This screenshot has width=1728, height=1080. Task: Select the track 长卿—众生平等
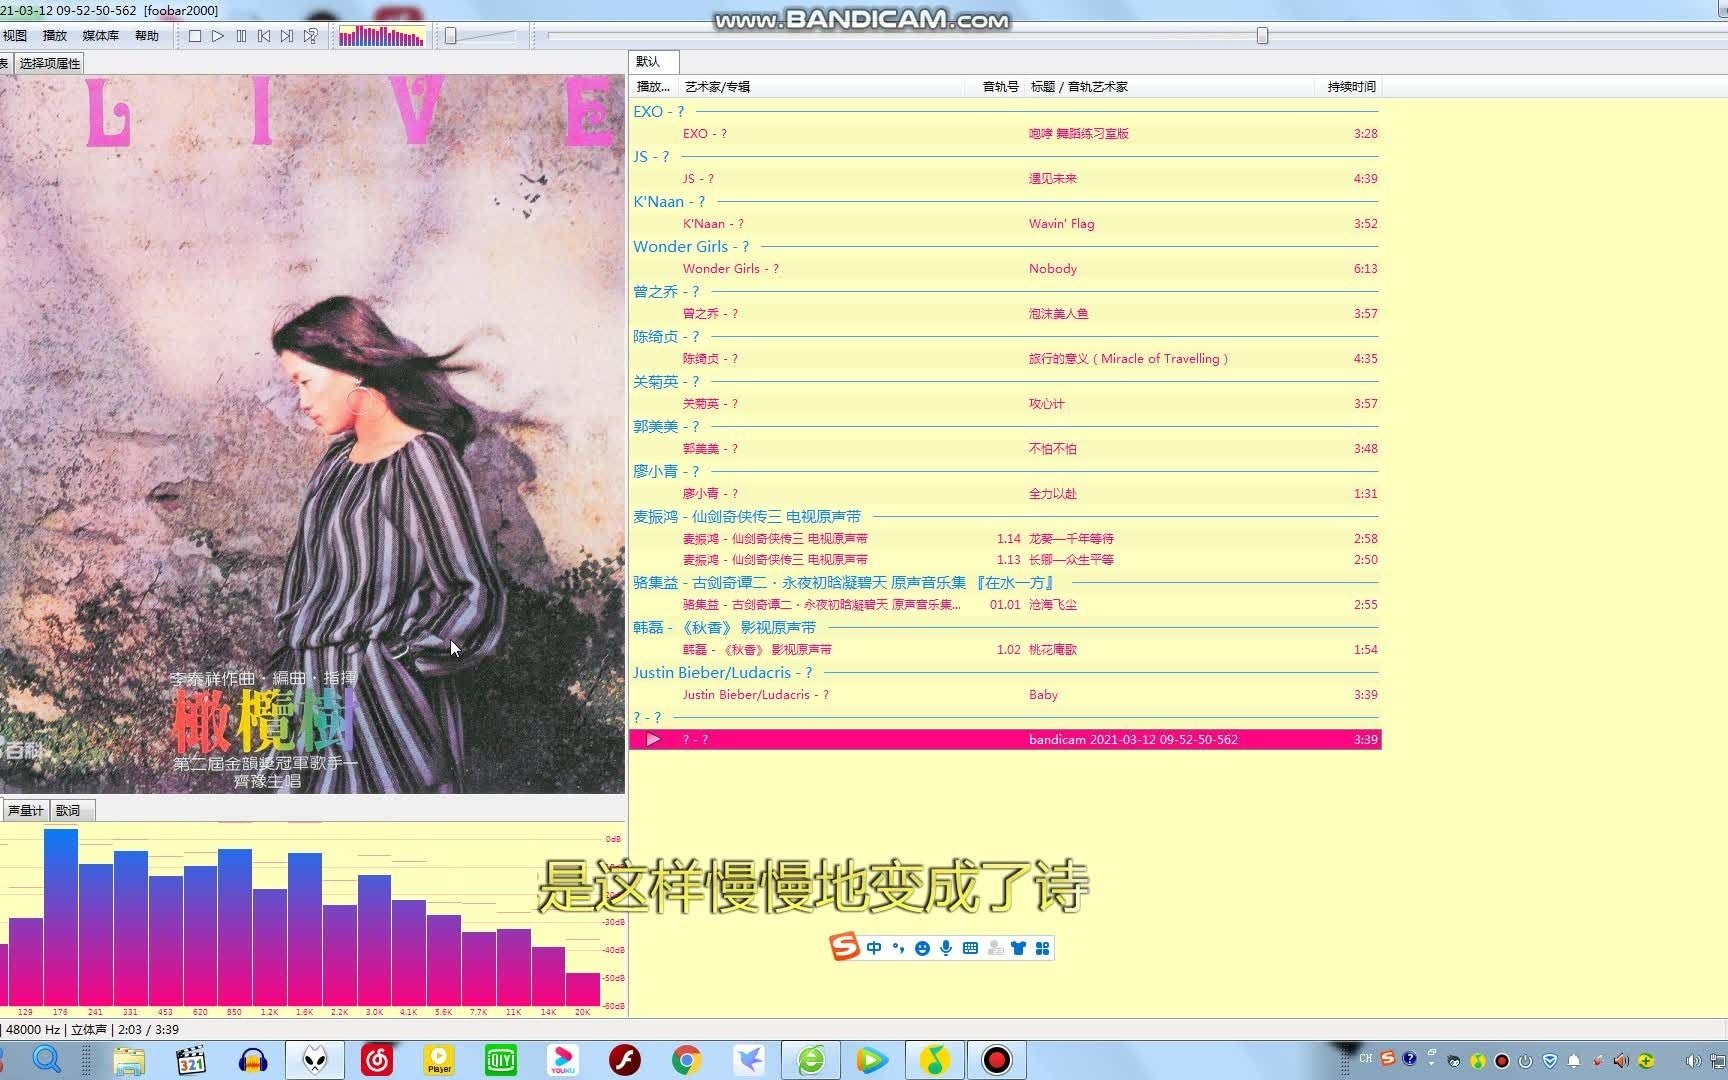tap(1005, 560)
